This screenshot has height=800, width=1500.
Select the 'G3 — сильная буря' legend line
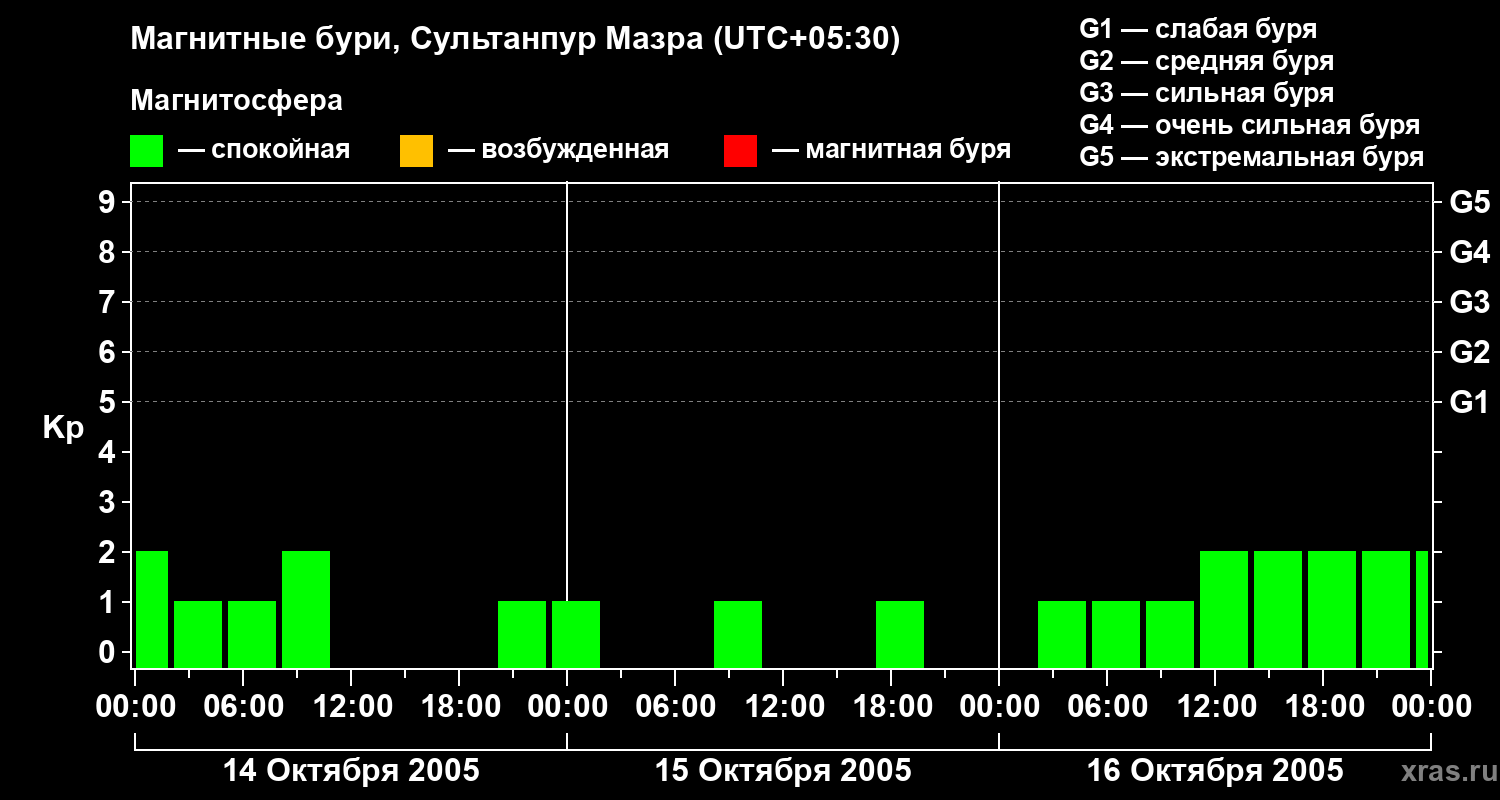tap(1206, 93)
